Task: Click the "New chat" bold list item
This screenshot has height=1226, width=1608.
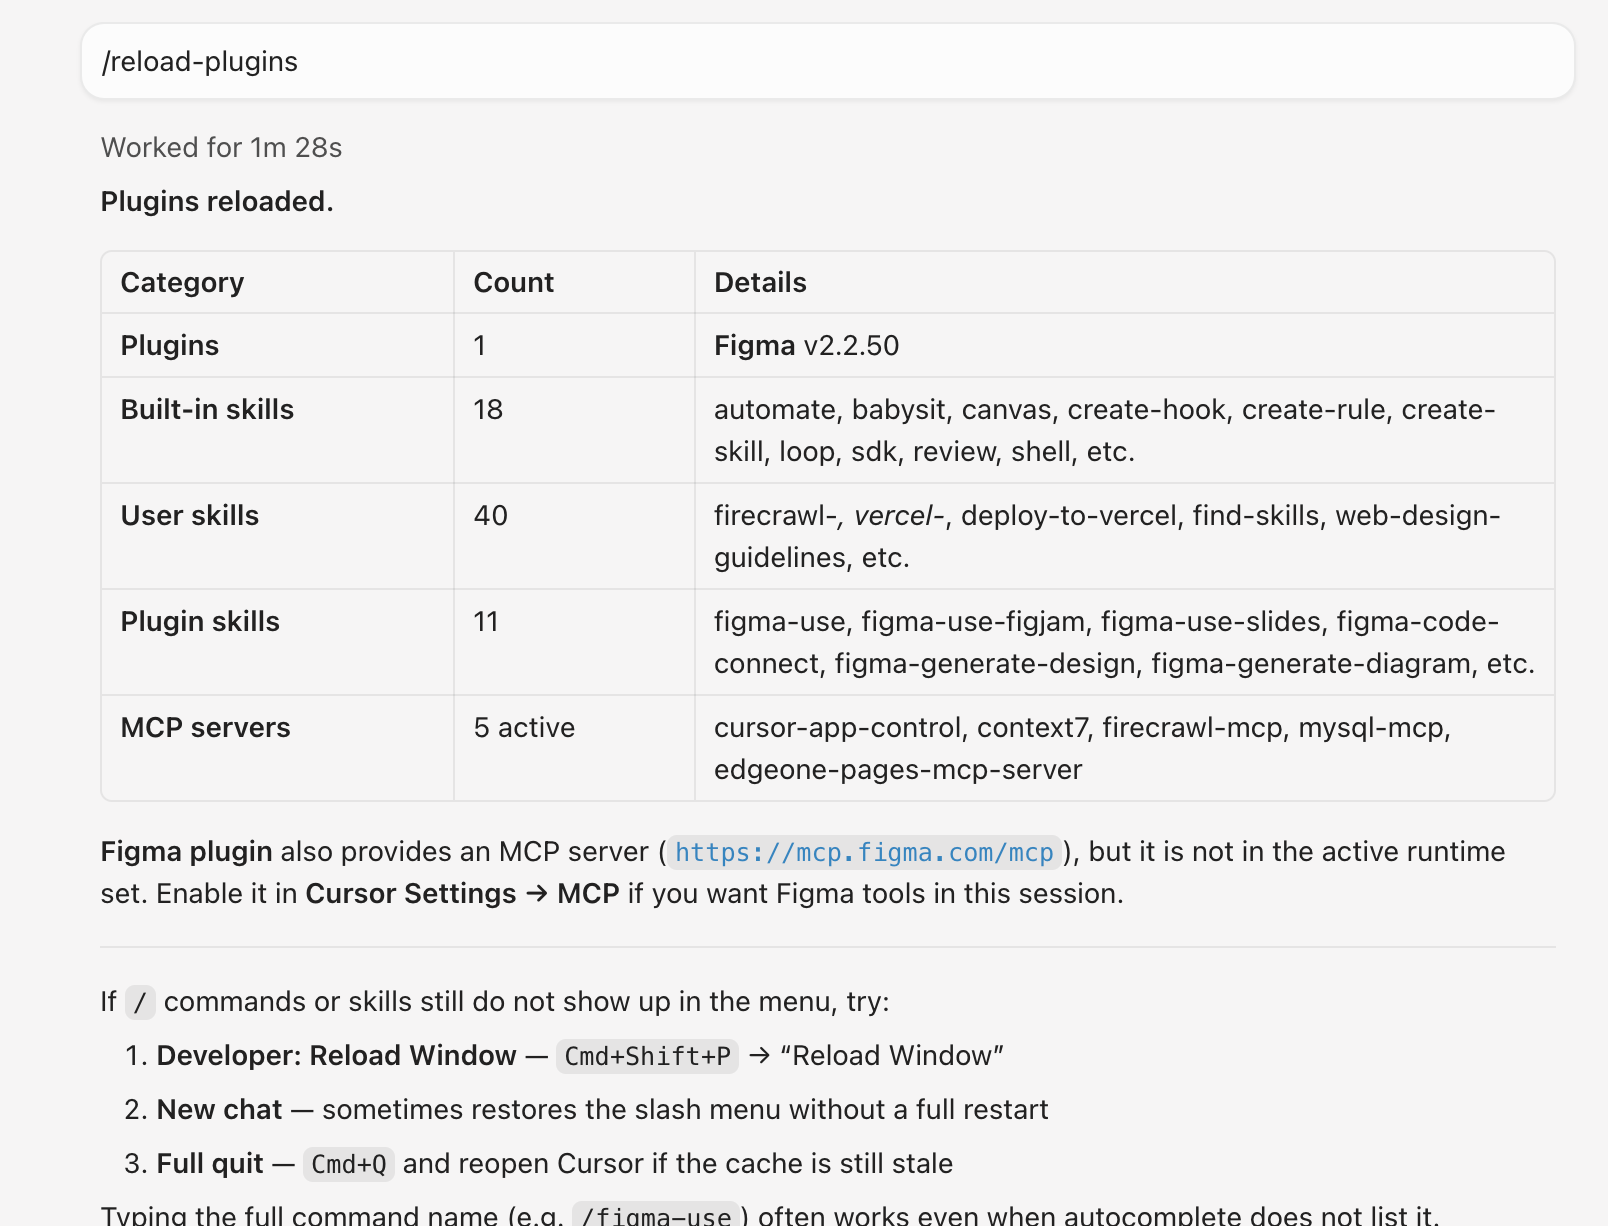Action: coord(219,1109)
